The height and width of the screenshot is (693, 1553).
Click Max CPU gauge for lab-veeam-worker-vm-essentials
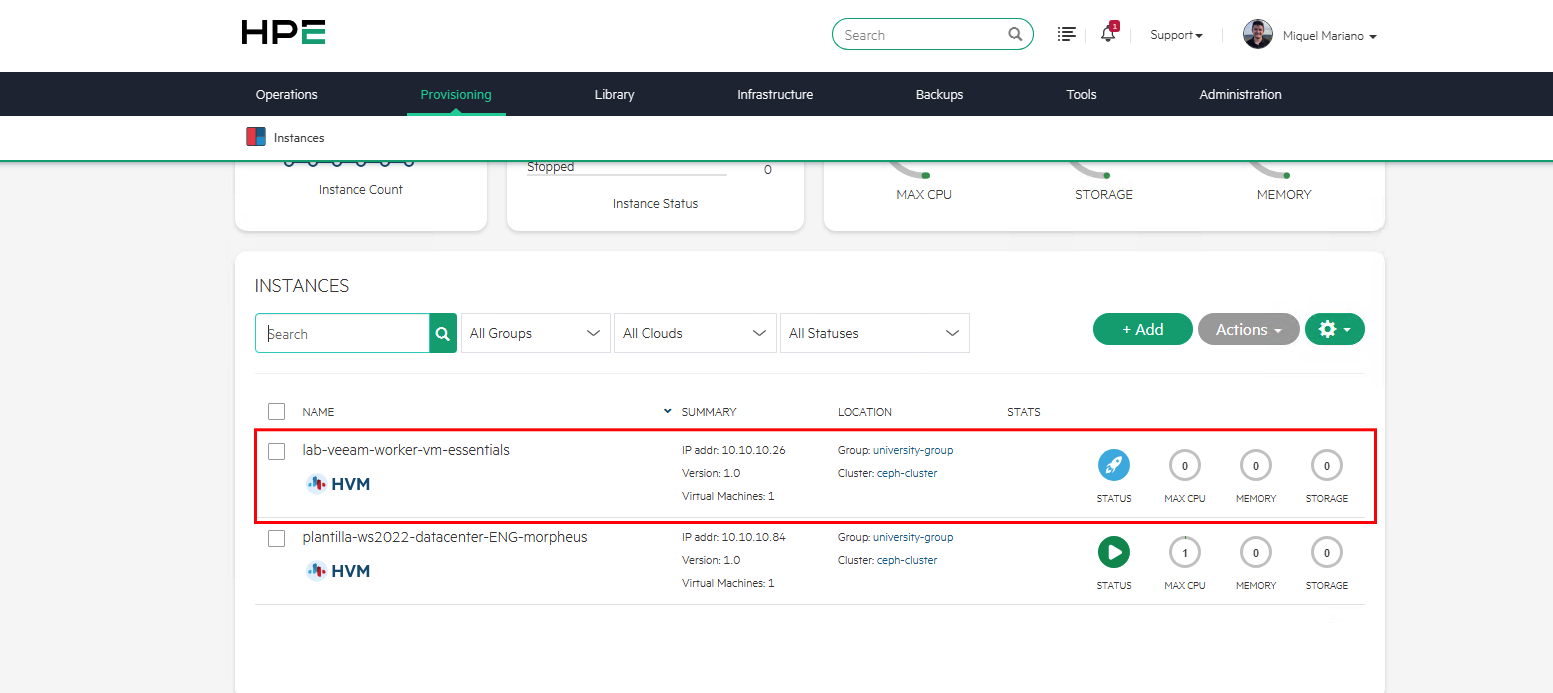coord(1185,465)
